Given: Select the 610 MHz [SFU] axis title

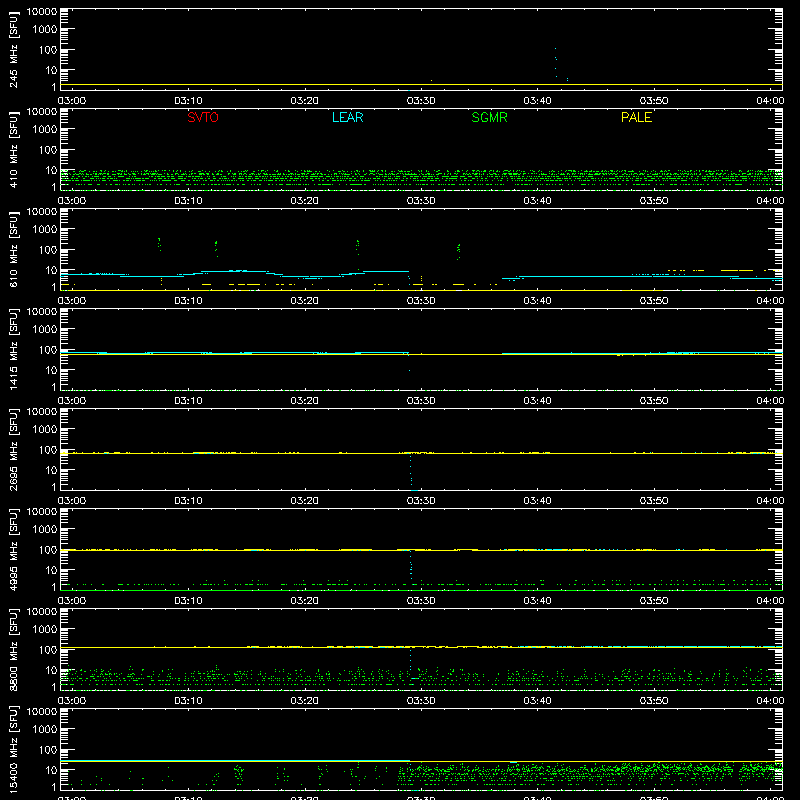Looking at the screenshot, I should click(13, 250).
